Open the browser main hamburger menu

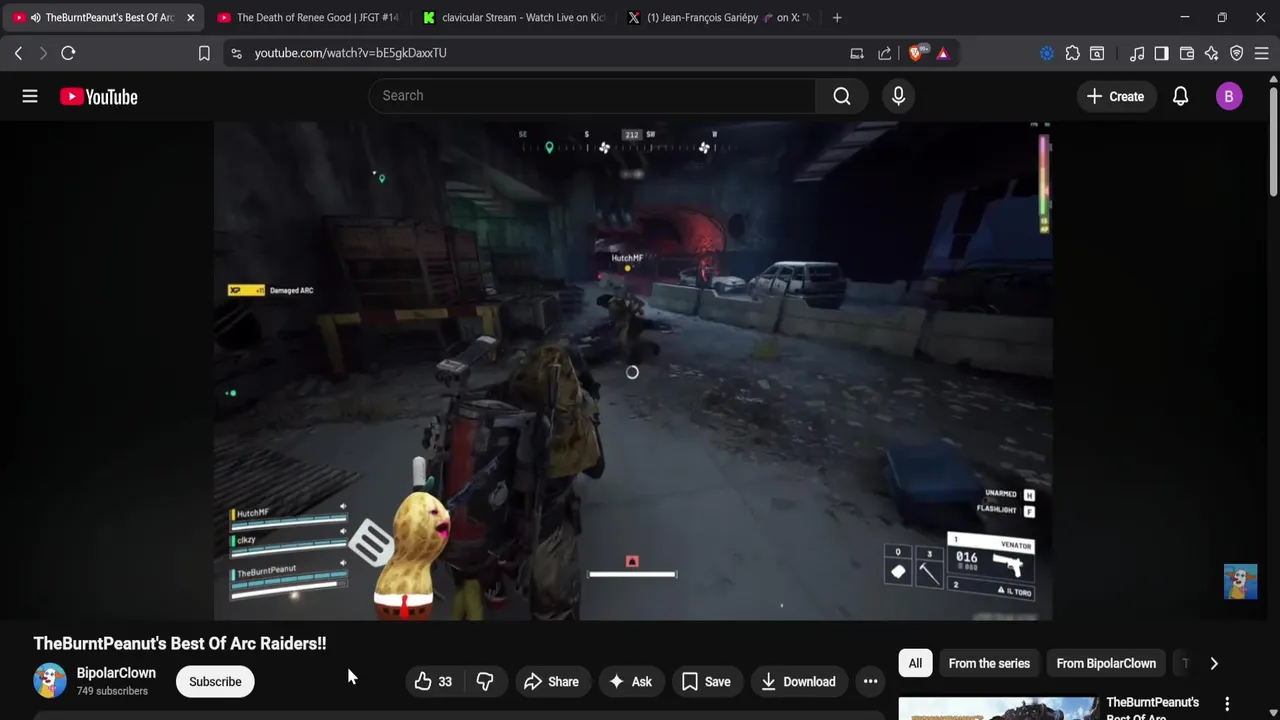coord(1262,53)
